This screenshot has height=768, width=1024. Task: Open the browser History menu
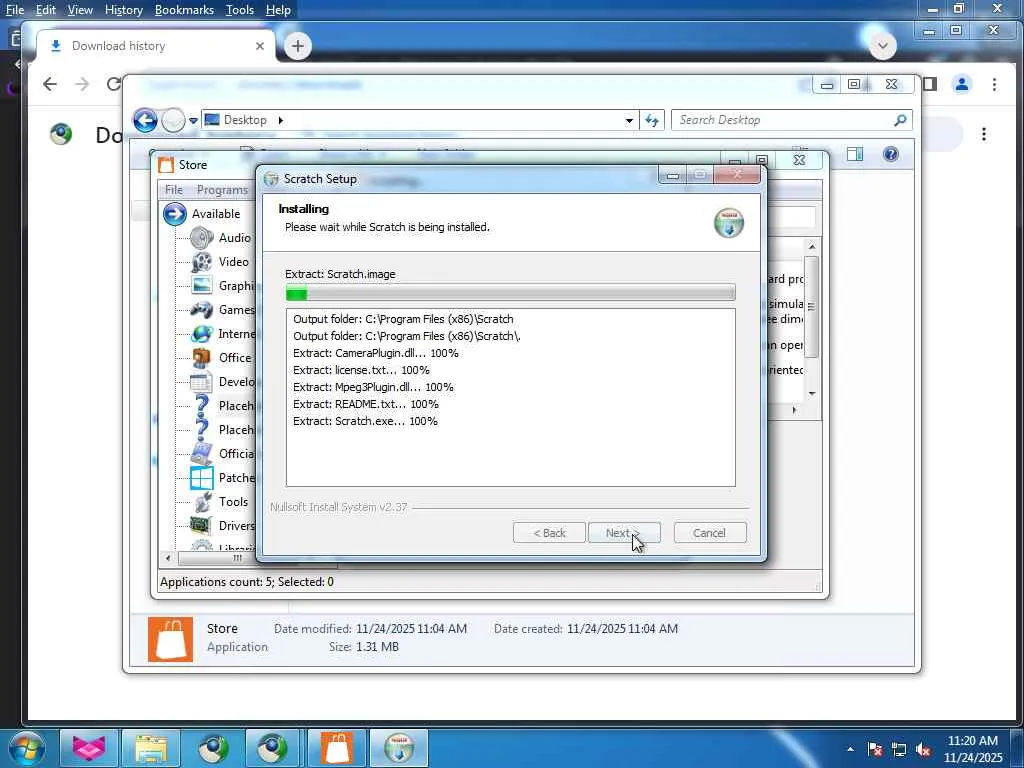(123, 10)
